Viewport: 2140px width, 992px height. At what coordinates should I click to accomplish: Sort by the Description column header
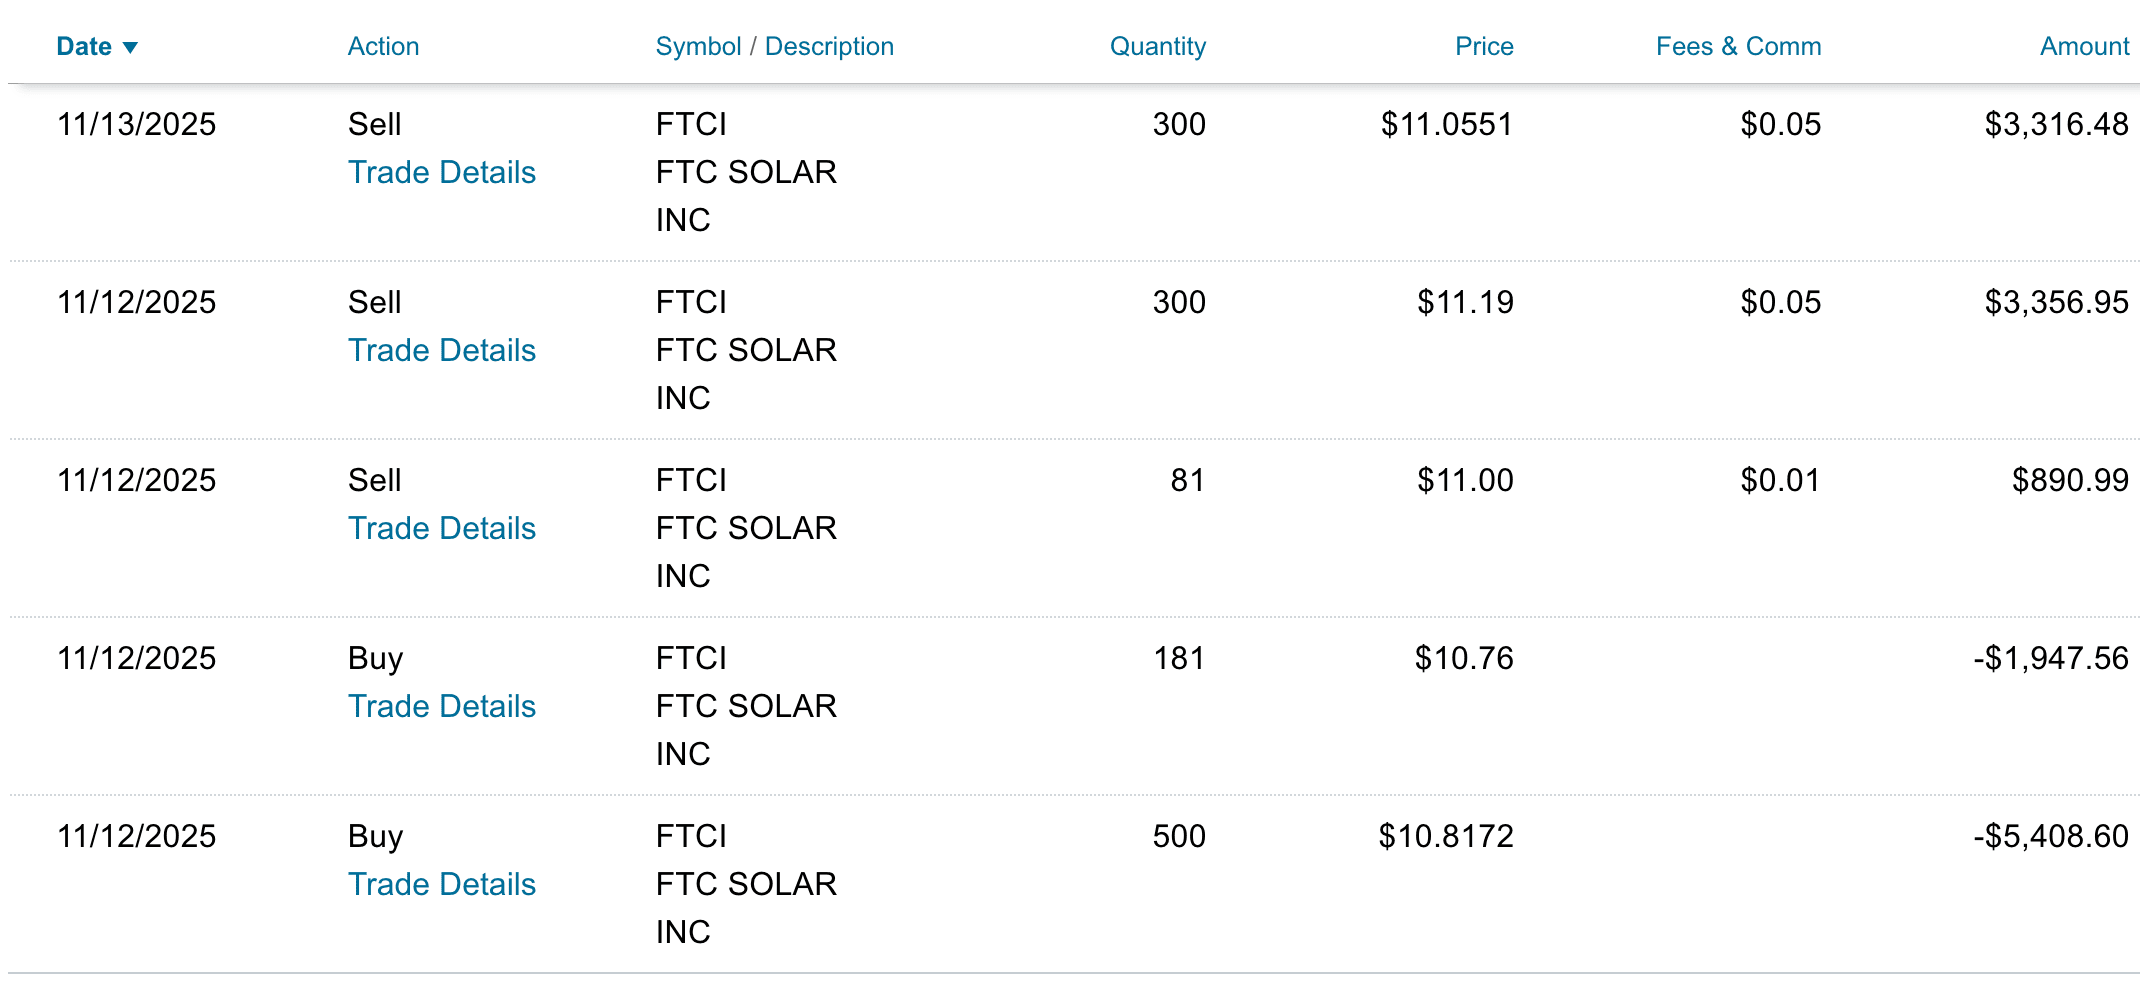(x=829, y=47)
